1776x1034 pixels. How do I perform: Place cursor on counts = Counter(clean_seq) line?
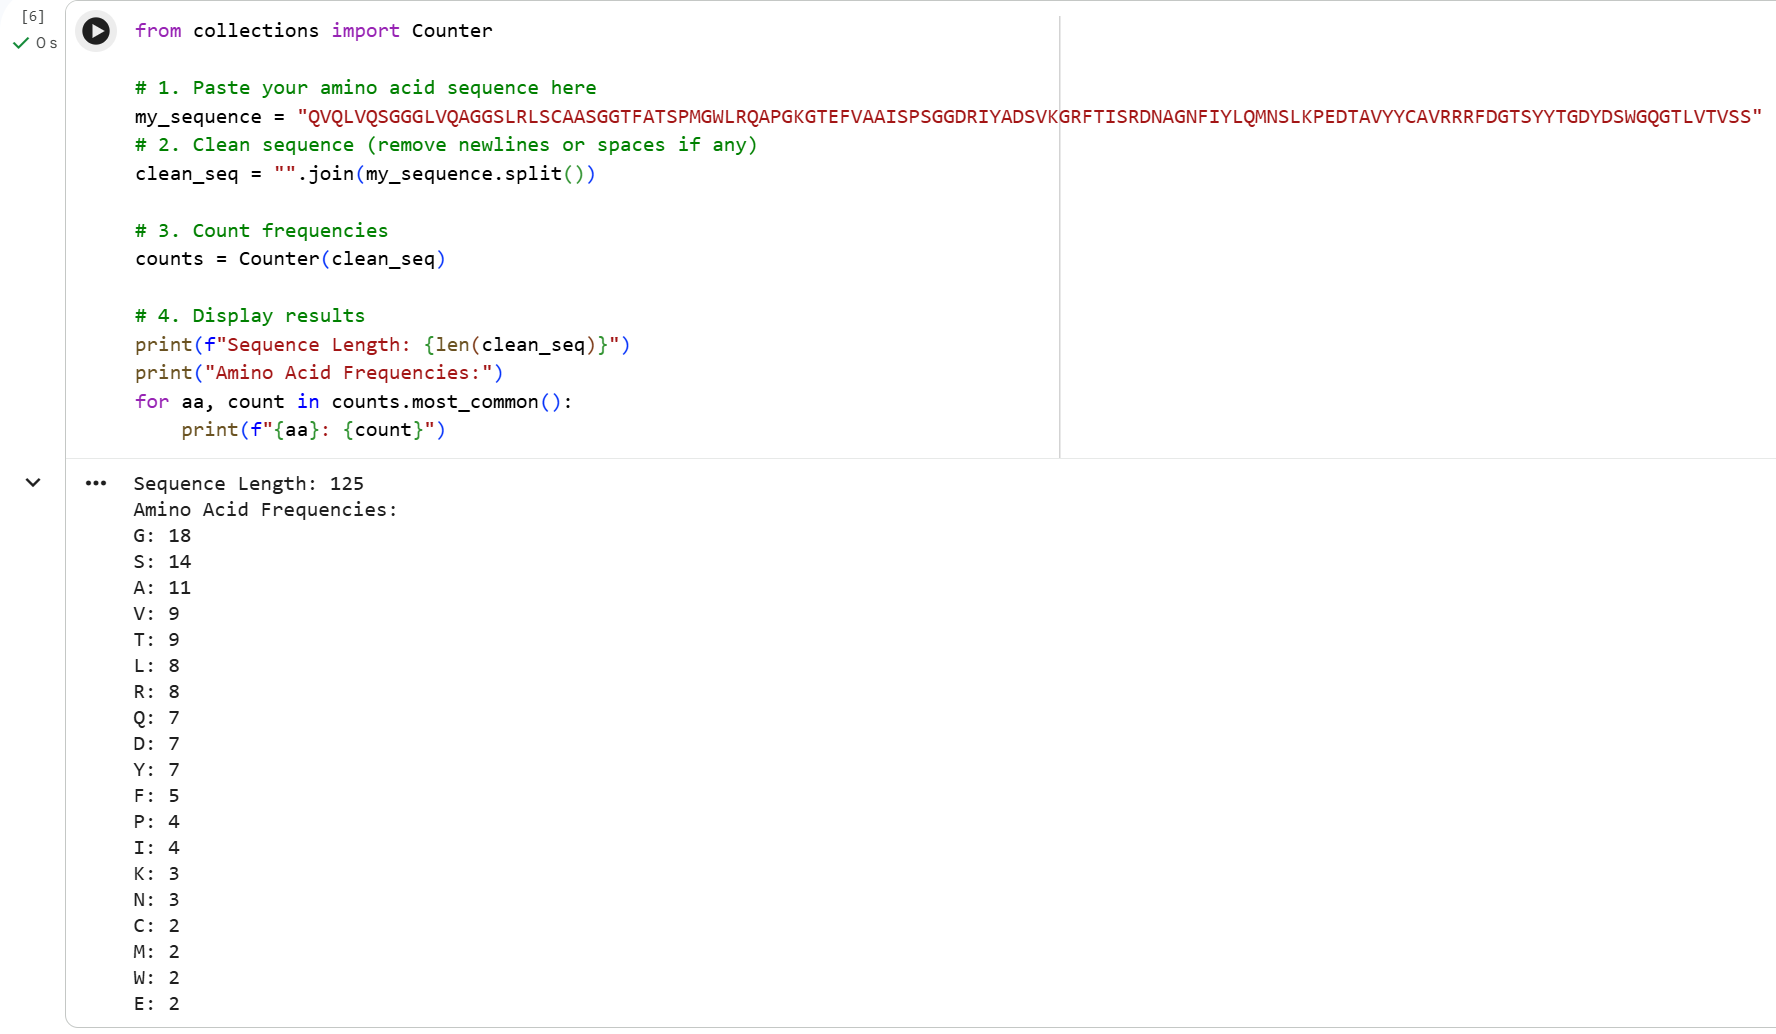[x=290, y=259]
